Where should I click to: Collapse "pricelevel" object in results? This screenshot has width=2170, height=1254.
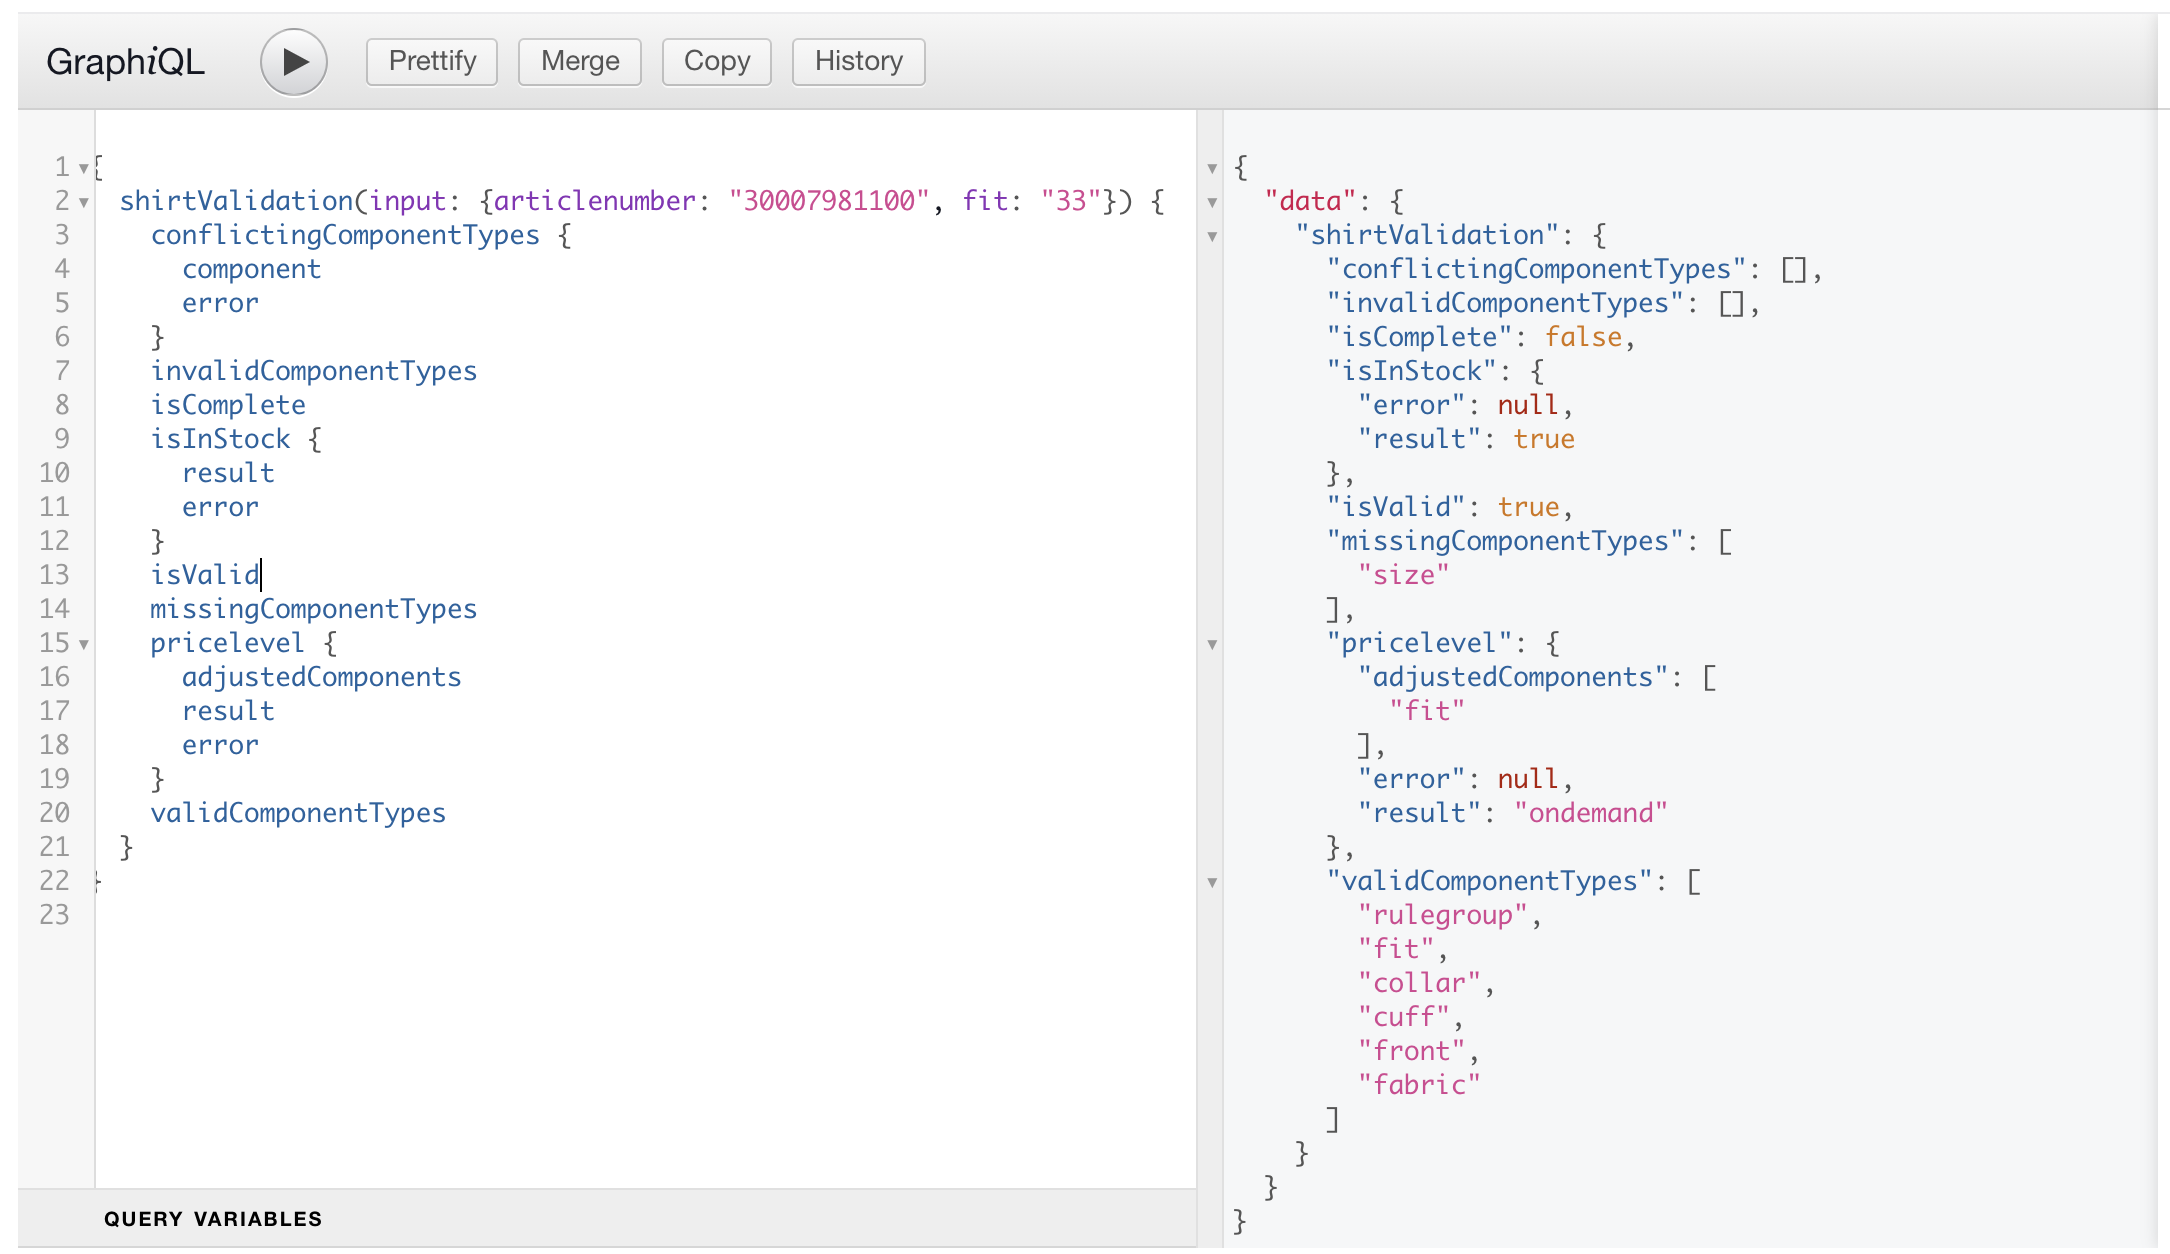click(1212, 644)
